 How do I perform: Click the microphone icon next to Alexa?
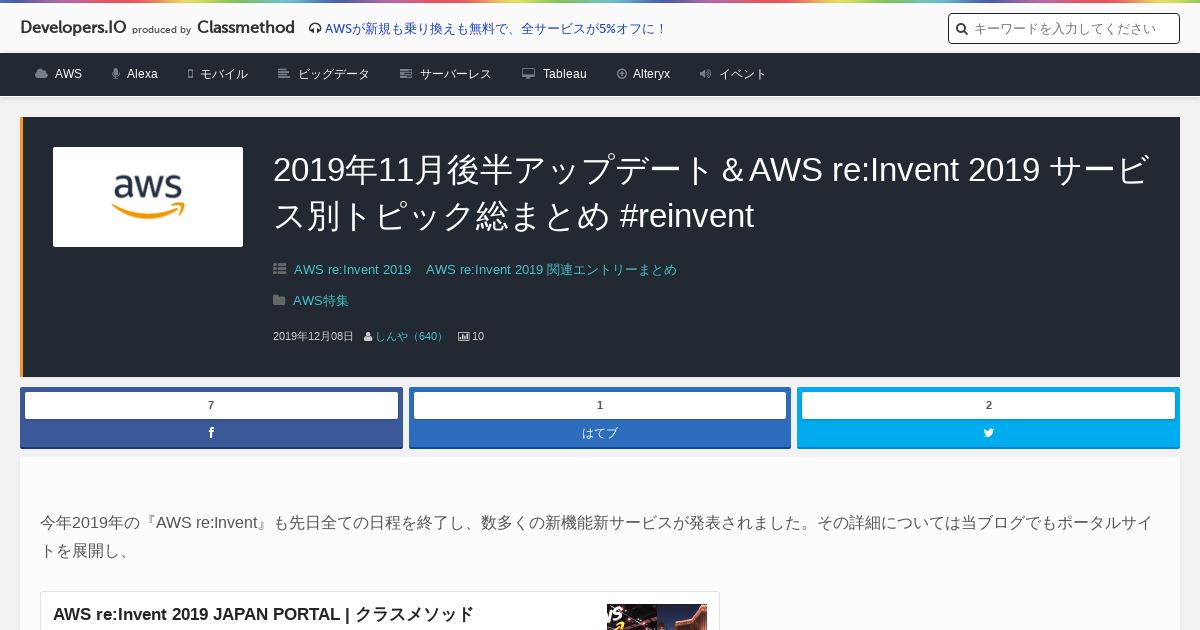coord(116,74)
